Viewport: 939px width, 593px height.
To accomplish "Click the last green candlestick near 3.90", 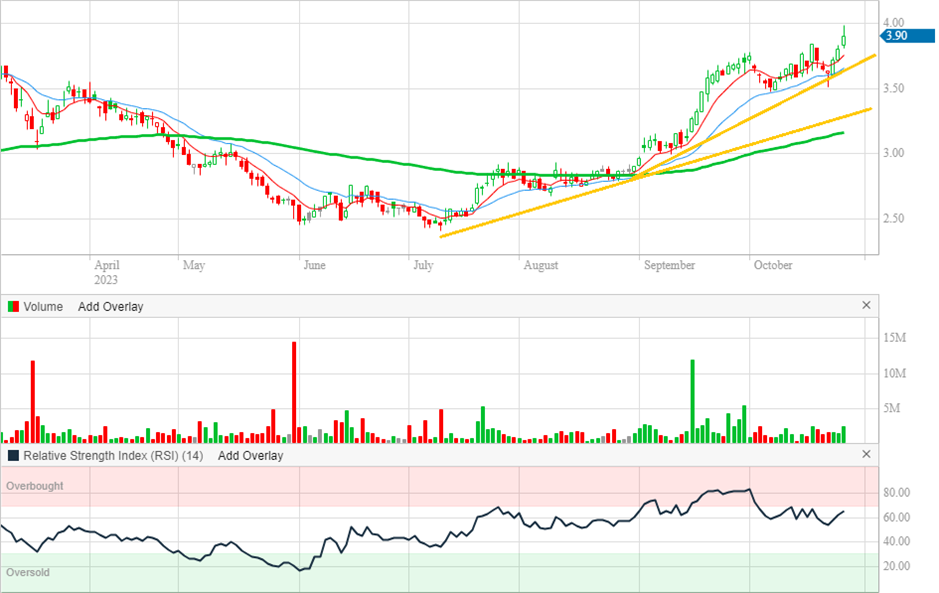I will 844,40.
